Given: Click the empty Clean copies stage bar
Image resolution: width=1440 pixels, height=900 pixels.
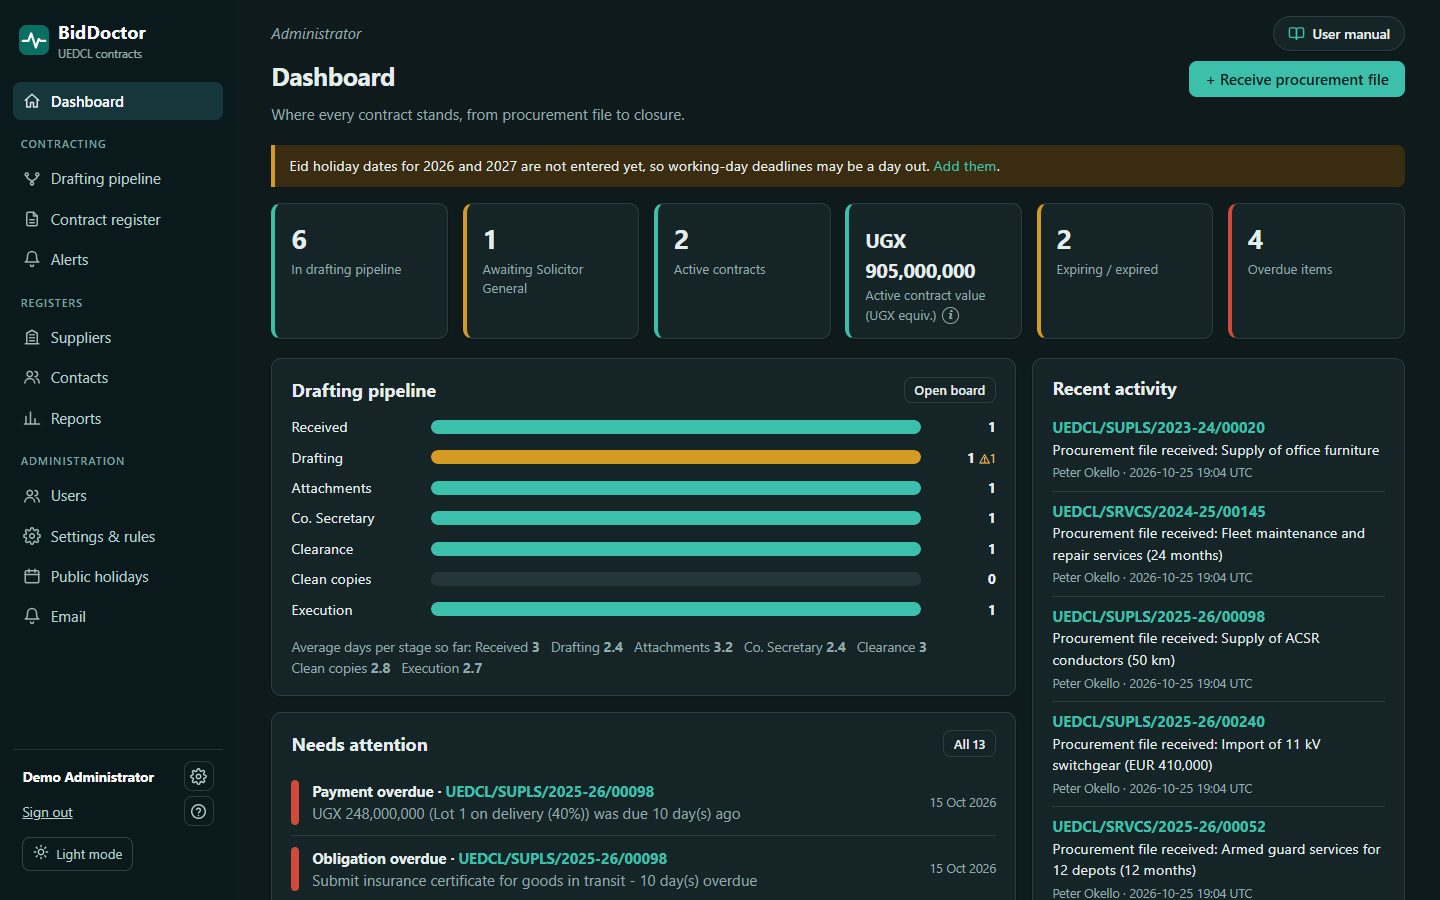Looking at the screenshot, I should (676, 579).
